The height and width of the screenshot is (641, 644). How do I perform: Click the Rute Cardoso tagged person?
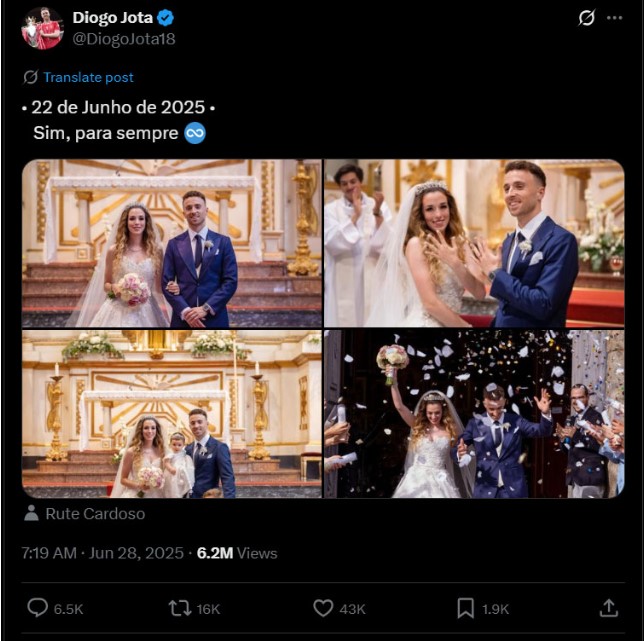click(95, 514)
